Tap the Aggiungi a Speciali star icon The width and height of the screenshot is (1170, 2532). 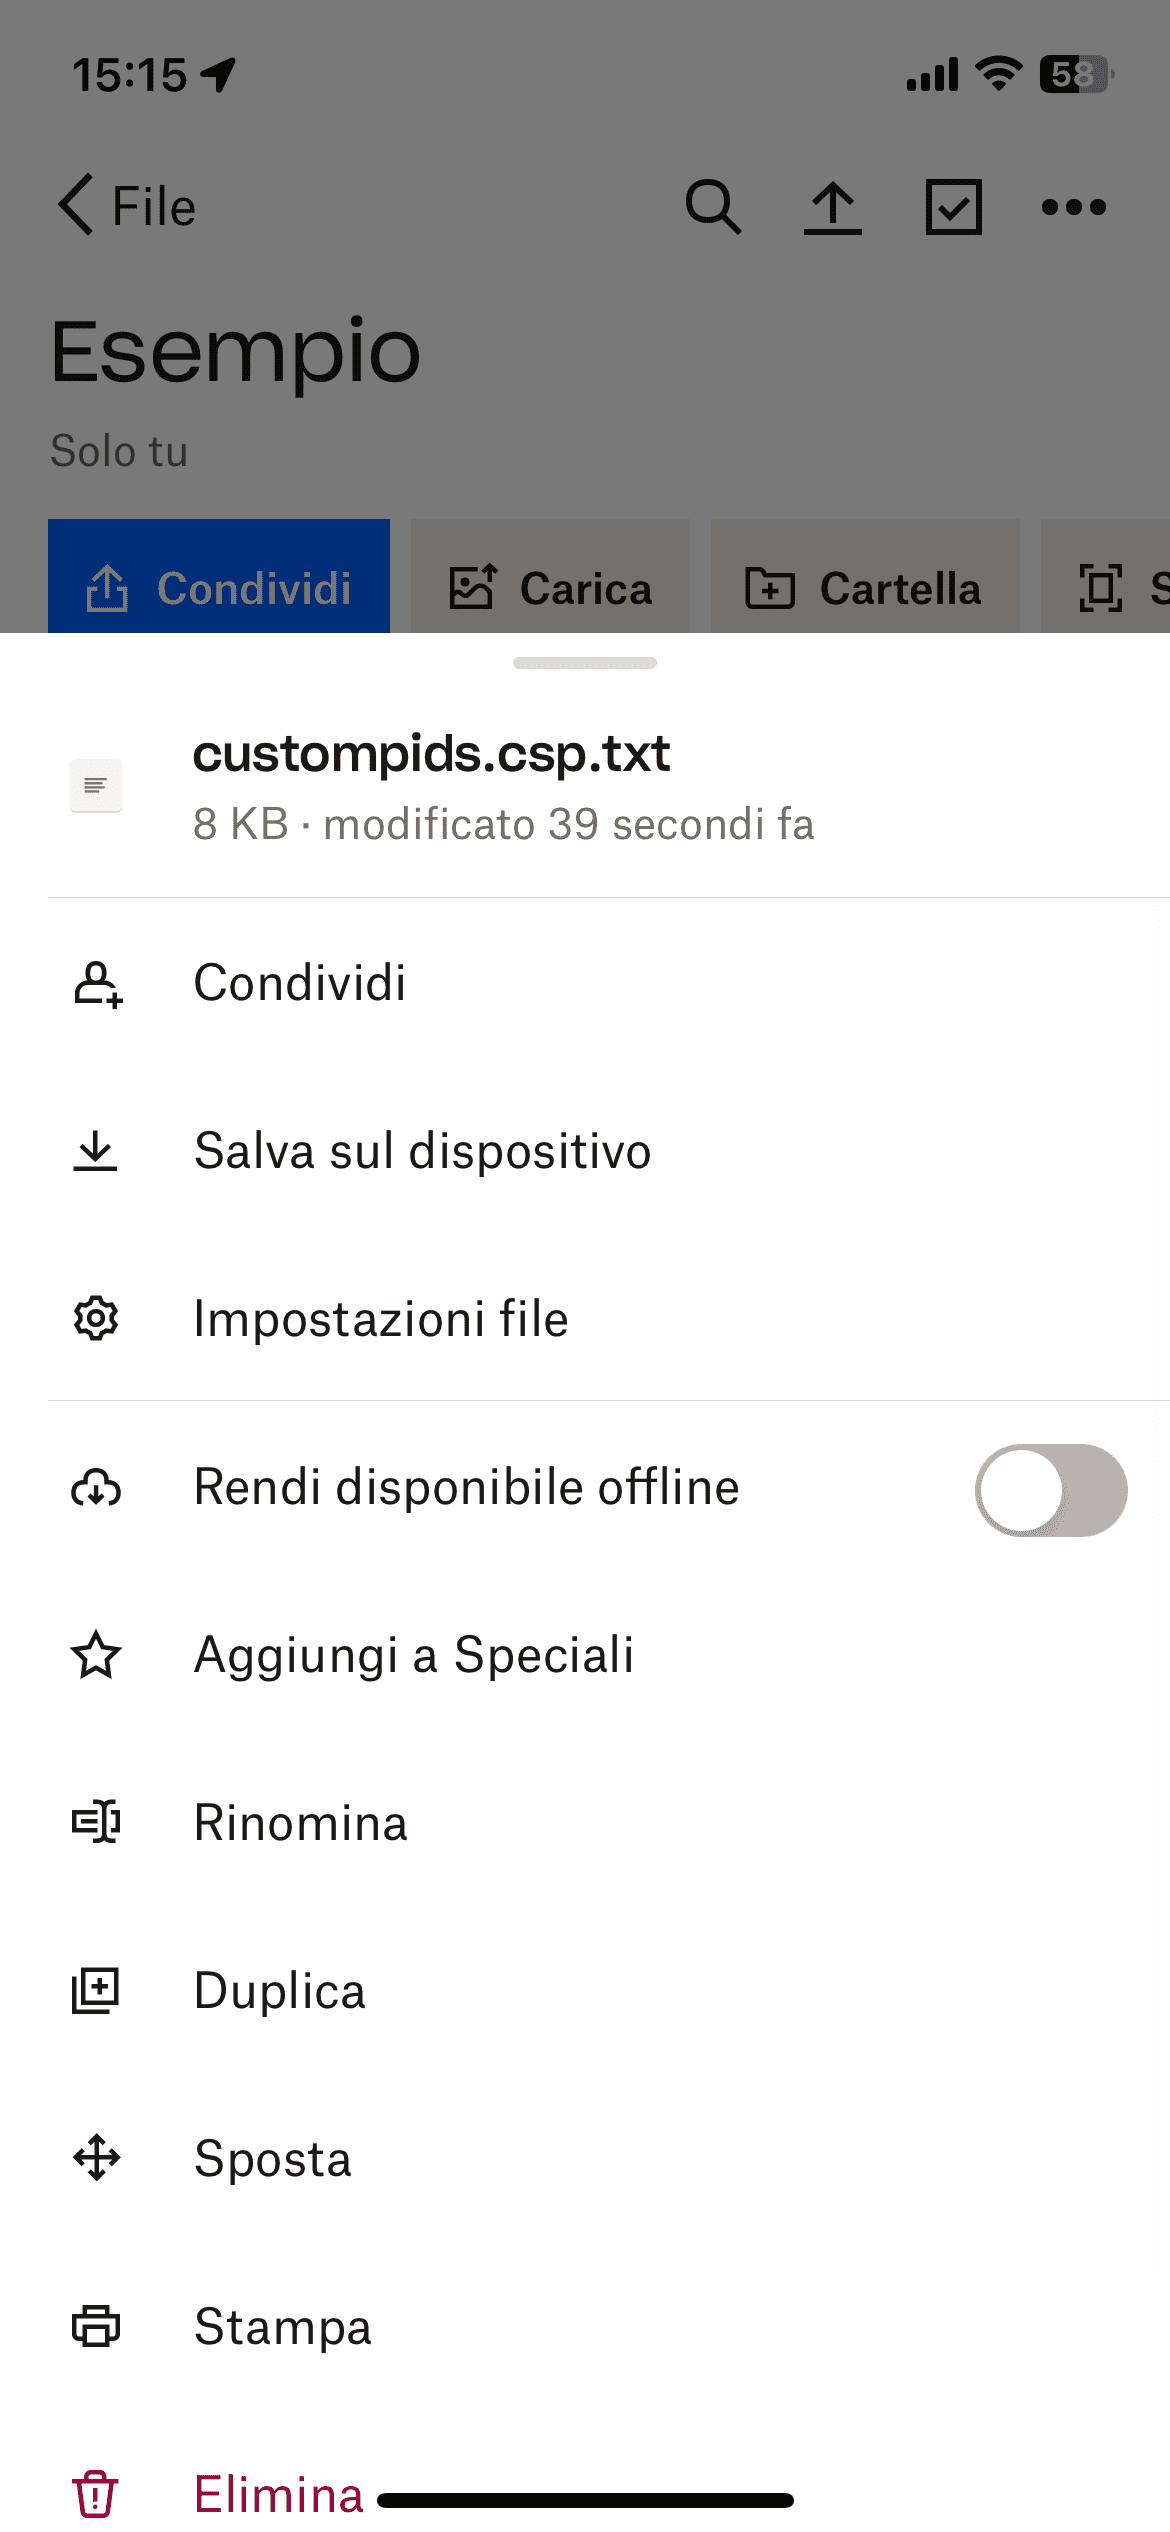(x=96, y=1655)
